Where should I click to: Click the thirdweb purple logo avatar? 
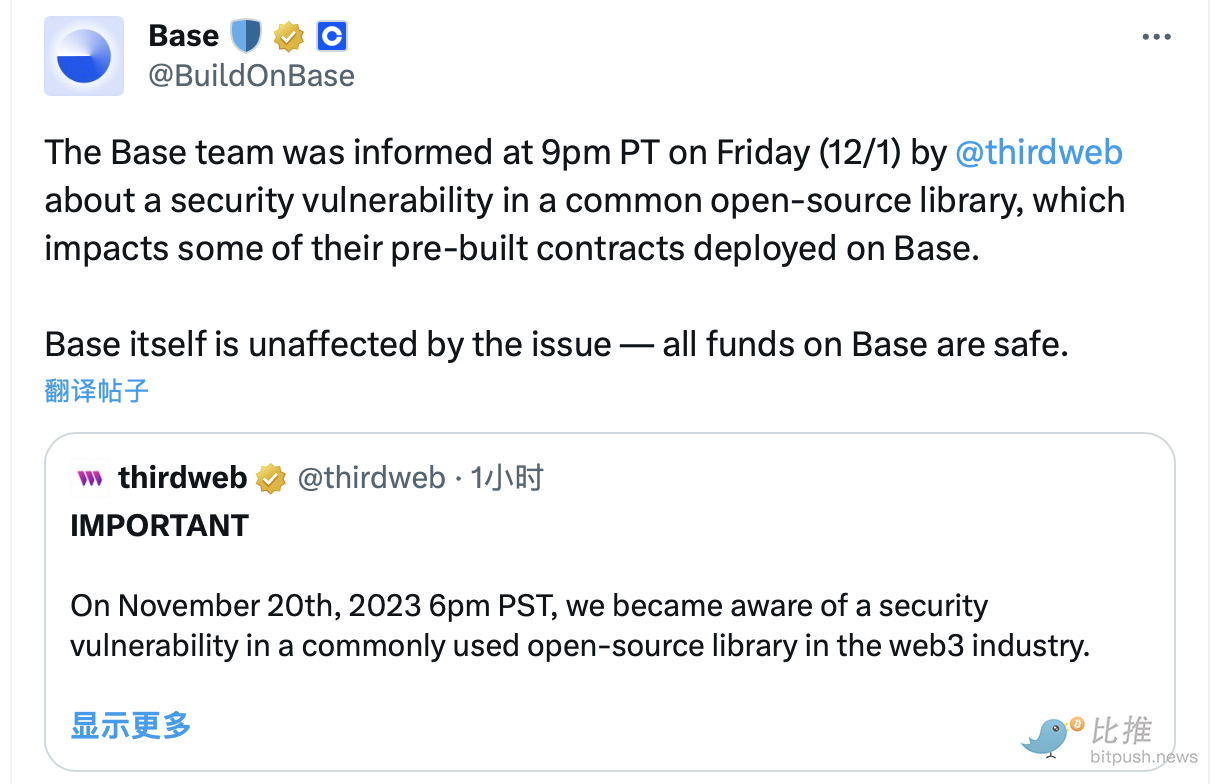click(90, 478)
